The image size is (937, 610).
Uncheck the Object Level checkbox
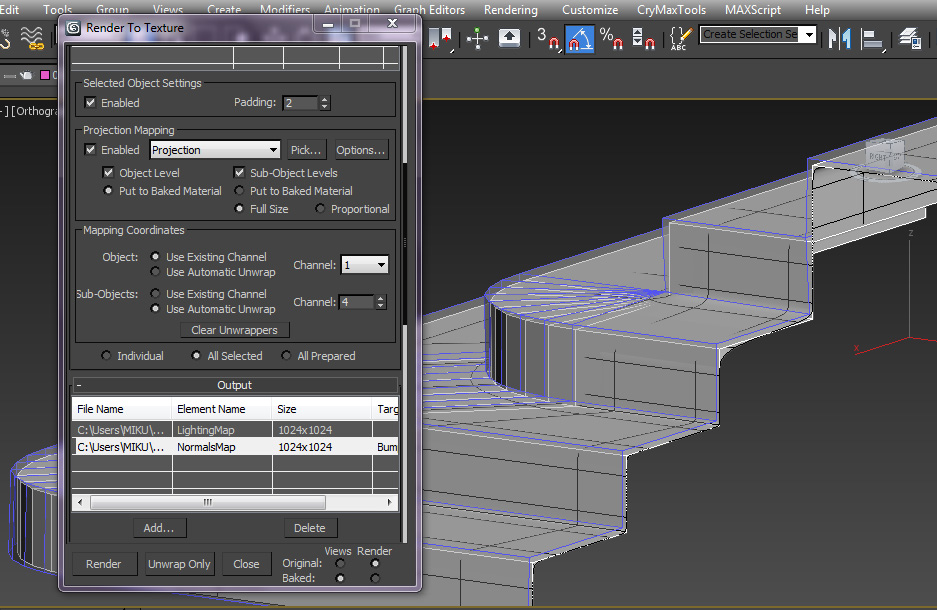point(108,173)
